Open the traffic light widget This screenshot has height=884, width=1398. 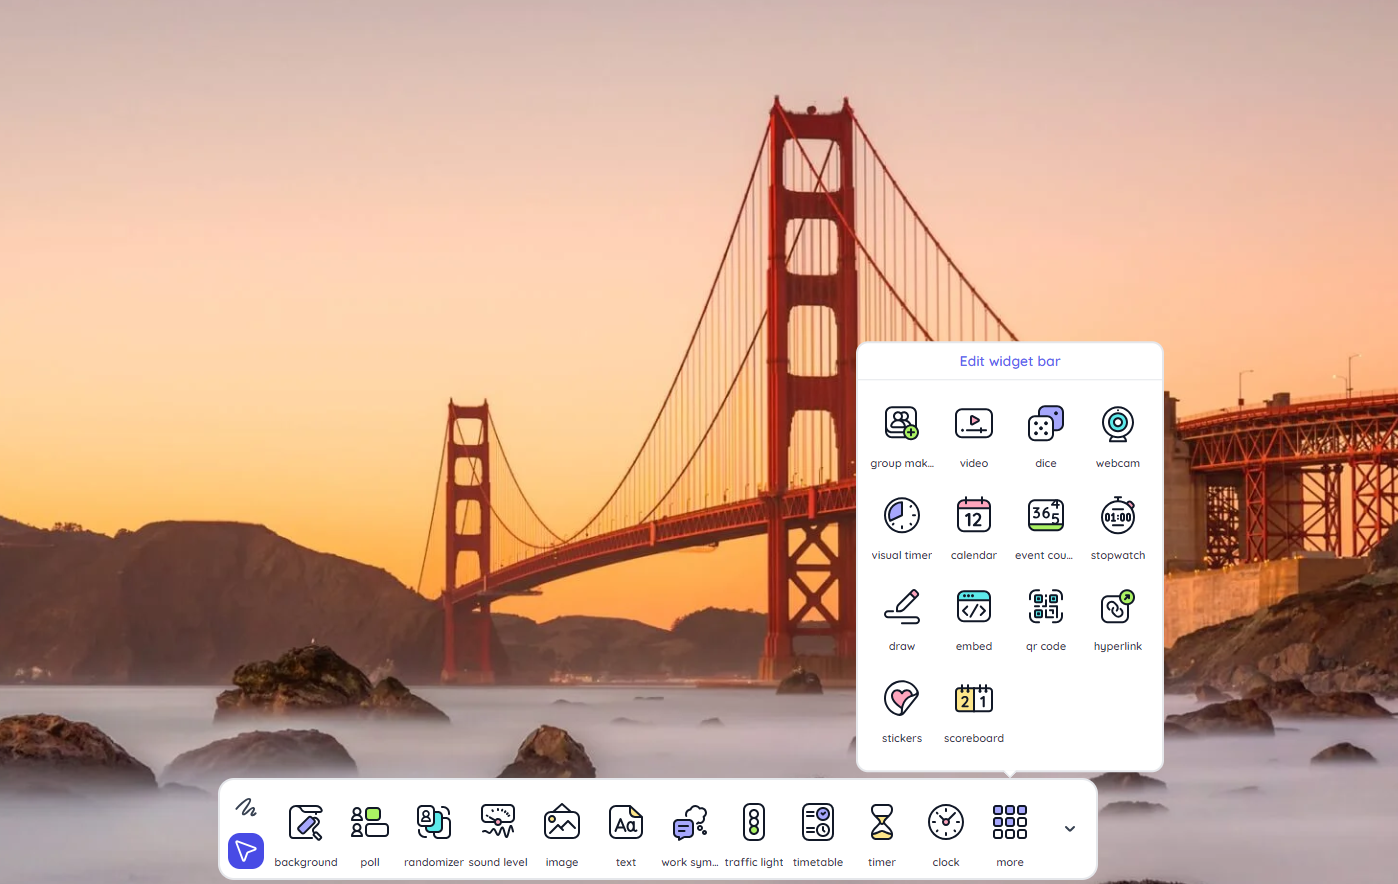(754, 829)
